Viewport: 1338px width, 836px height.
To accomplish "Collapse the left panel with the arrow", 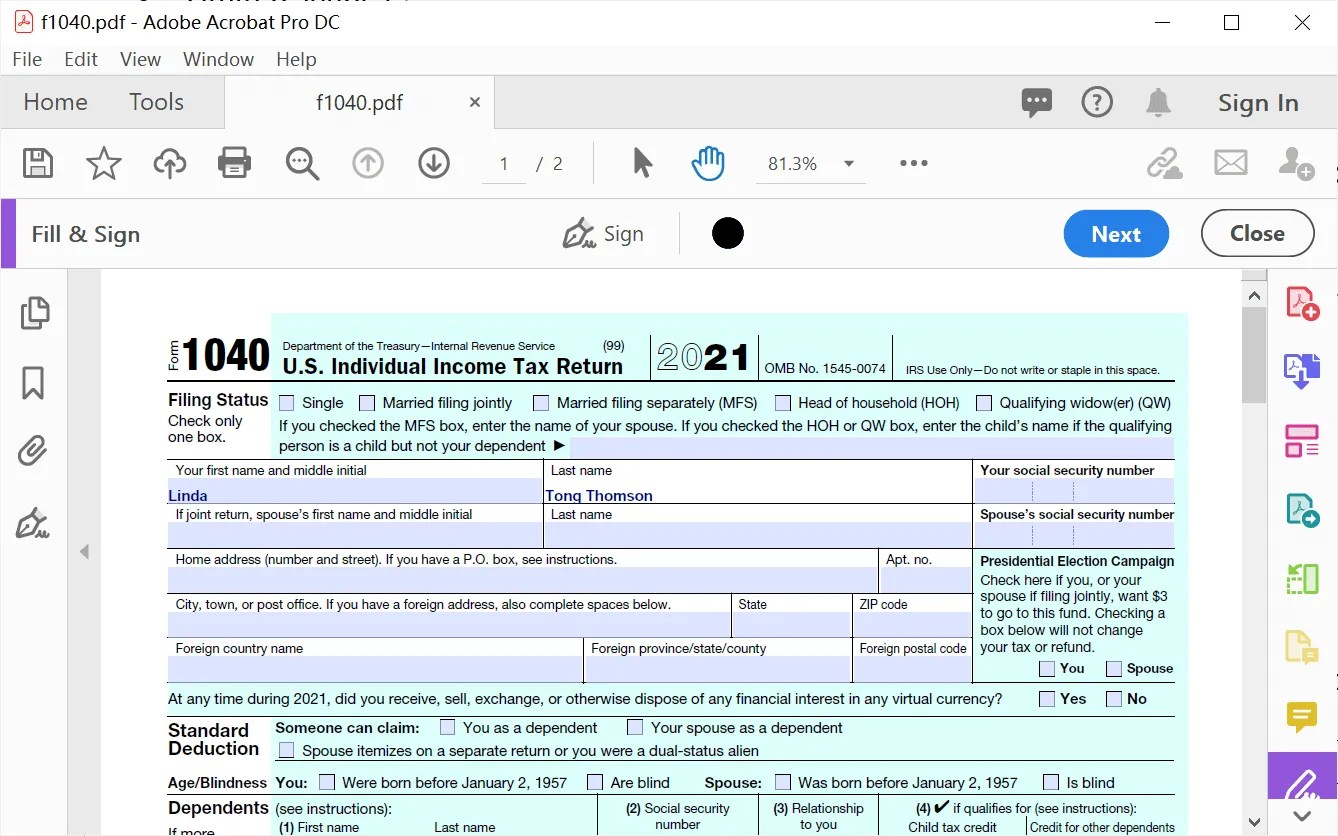I will click(84, 551).
